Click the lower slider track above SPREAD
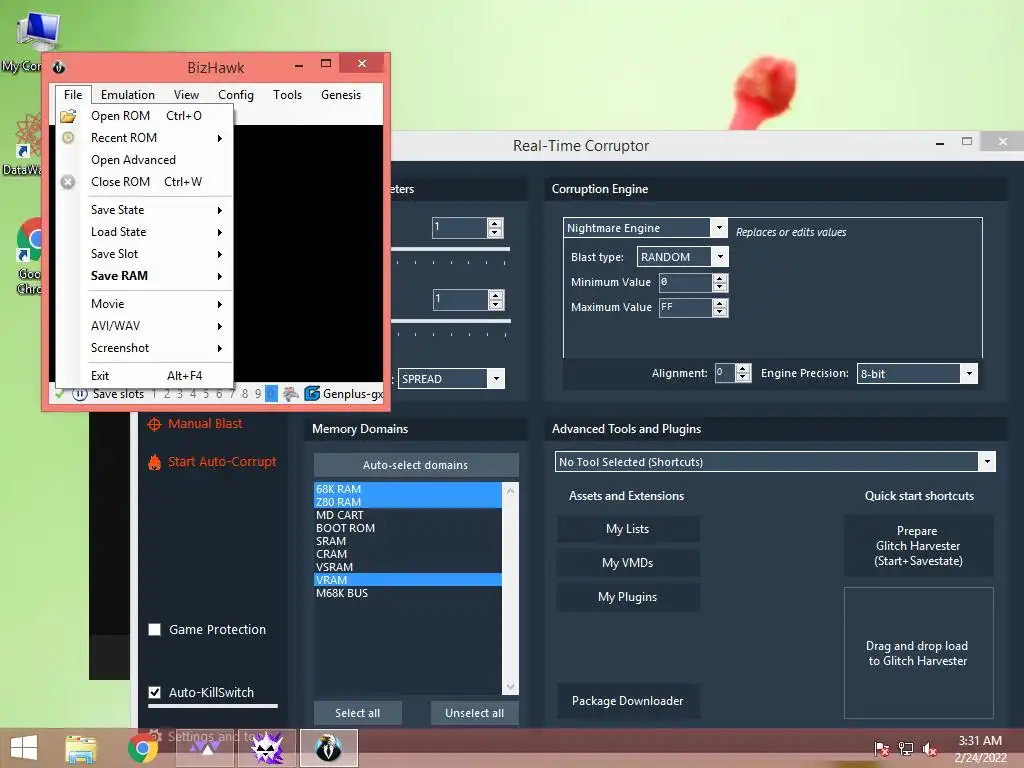The height and width of the screenshot is (768, 1024). tap(451, 321)
